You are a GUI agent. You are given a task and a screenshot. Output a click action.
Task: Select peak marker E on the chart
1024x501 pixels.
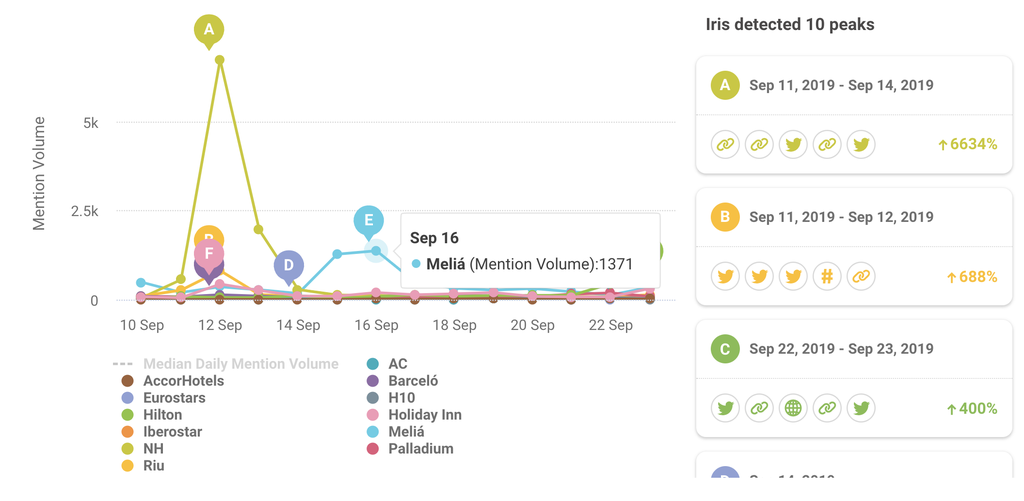click(x=368, y=221)
